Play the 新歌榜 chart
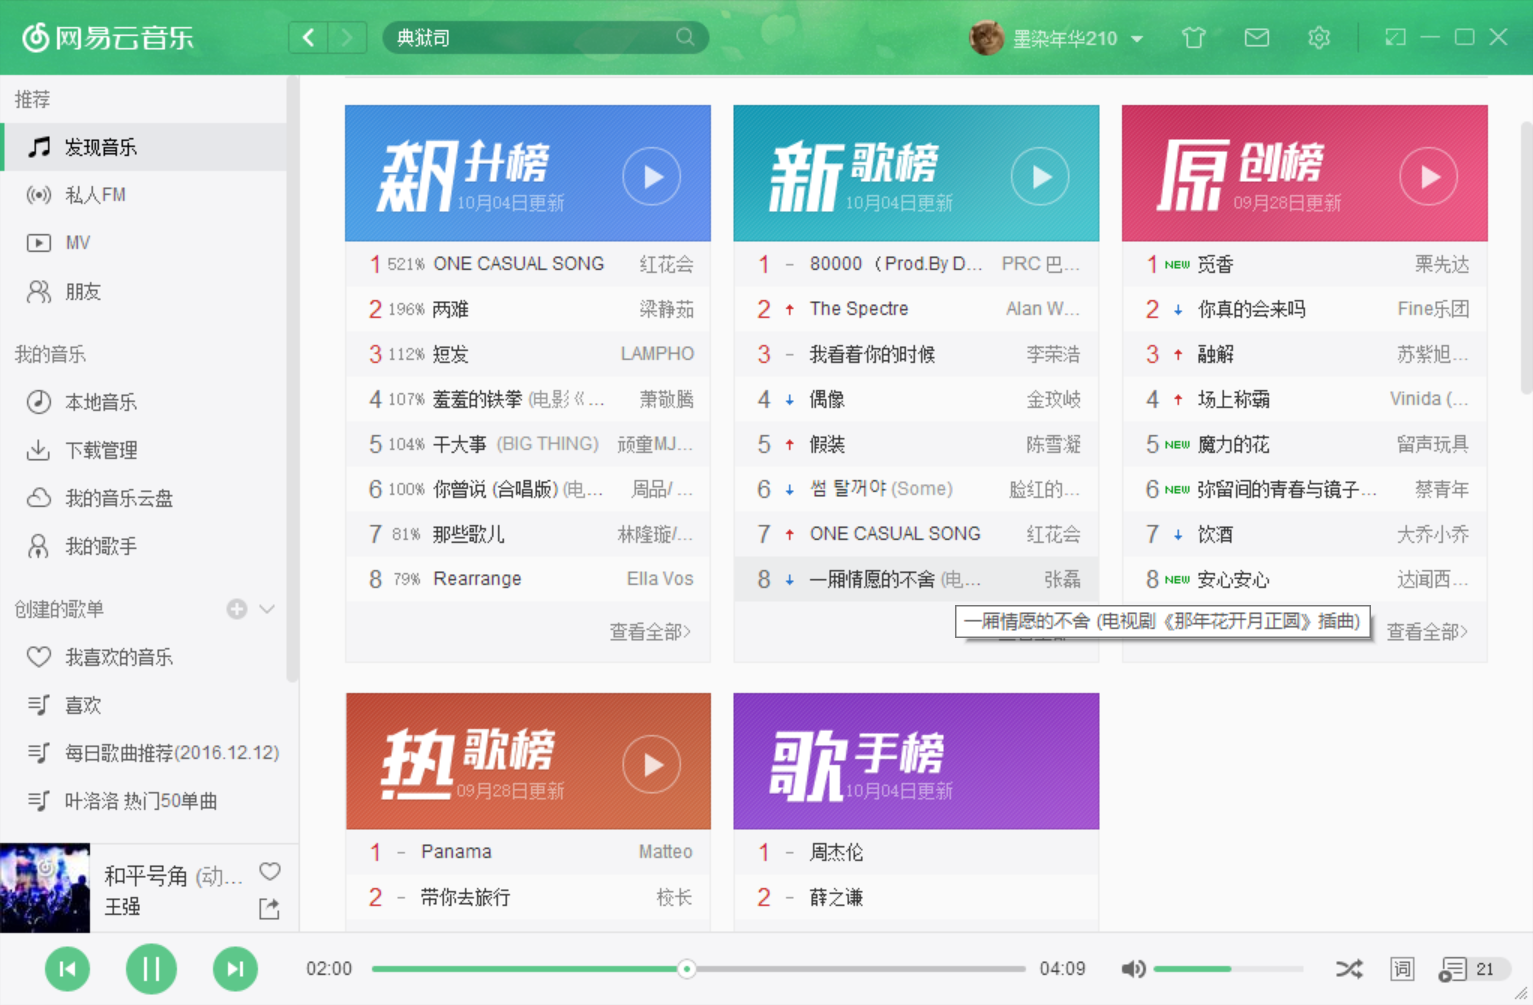The image size is (1533, 1005). [1040, 177]
